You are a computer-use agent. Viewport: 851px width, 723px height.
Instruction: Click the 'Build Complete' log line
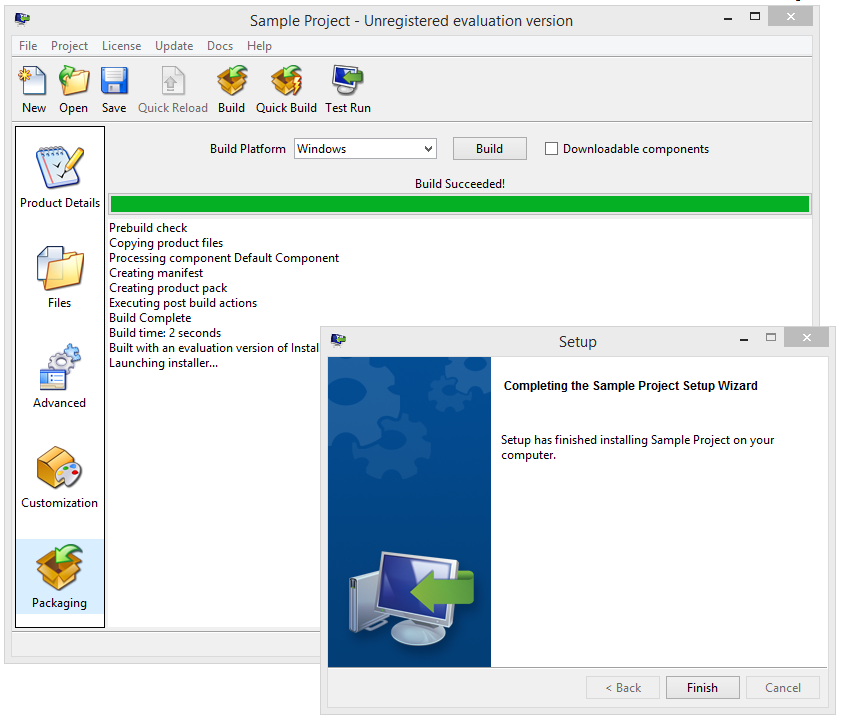[x=150, y=318]
